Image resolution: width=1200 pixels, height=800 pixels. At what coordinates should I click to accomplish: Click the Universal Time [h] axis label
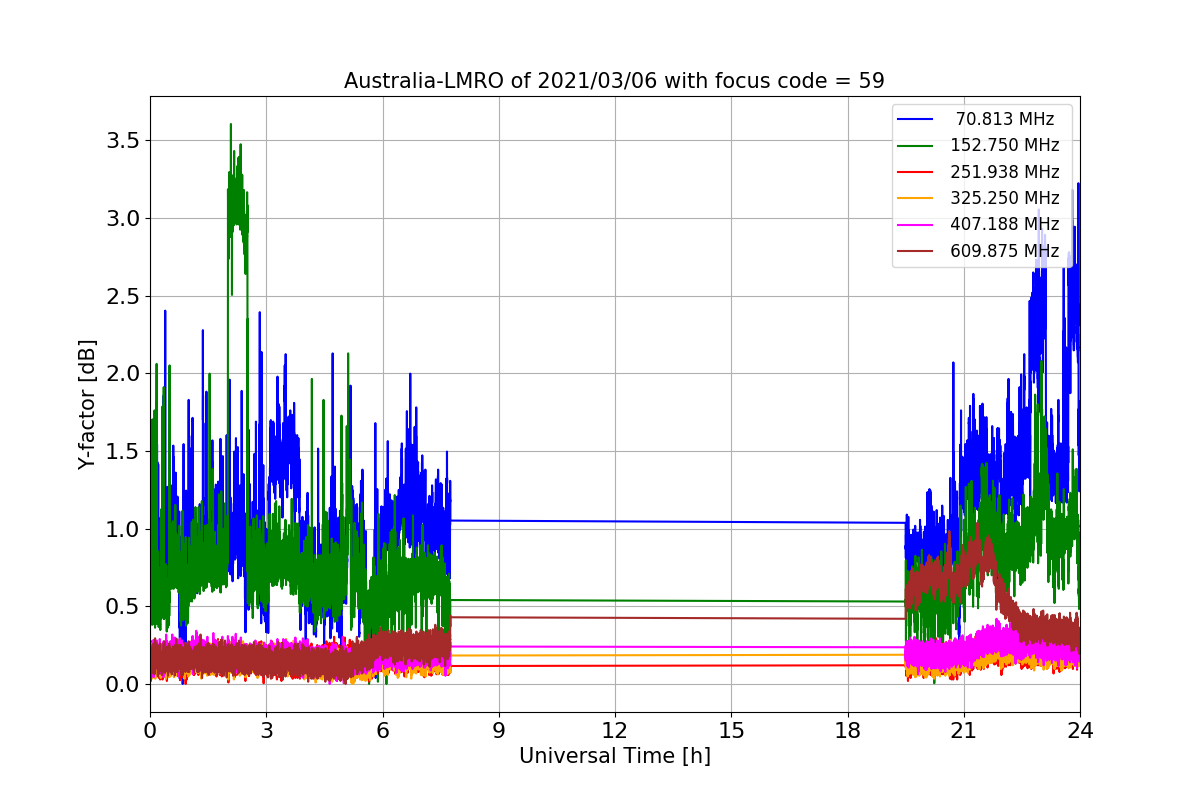(x=614, y=757)
